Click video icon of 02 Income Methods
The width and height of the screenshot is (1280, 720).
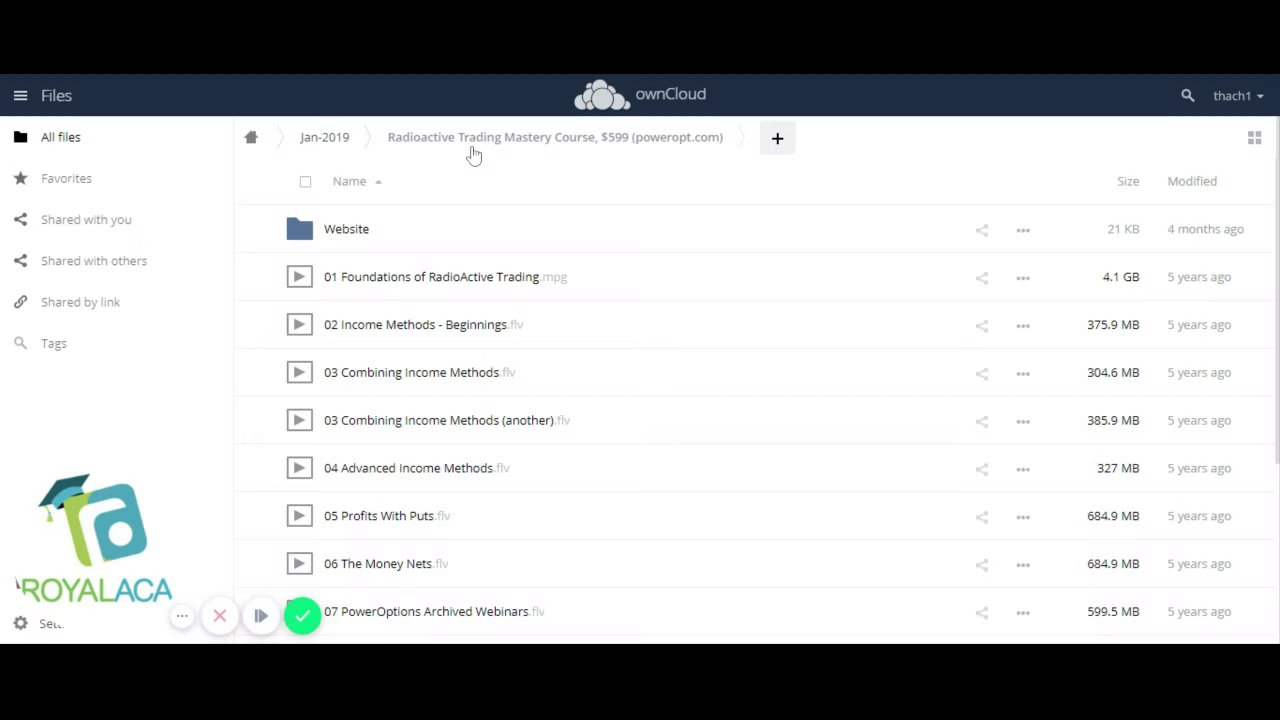click(299, 324)
